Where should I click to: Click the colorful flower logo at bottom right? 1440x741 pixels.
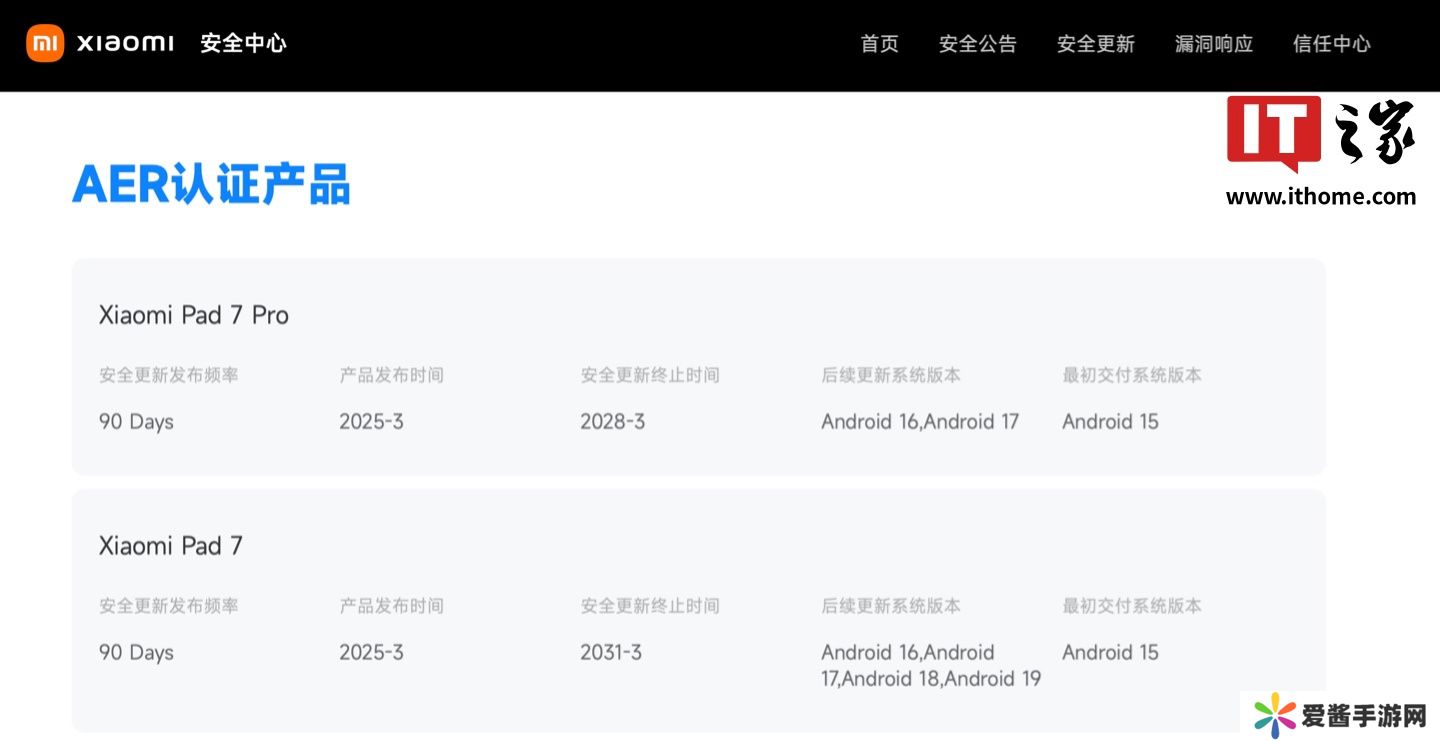coord(1274,716)
